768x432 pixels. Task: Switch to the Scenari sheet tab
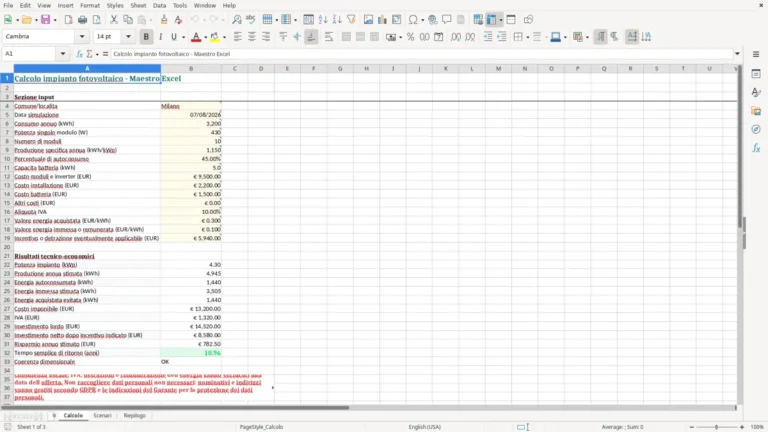(x=102, y=415)
